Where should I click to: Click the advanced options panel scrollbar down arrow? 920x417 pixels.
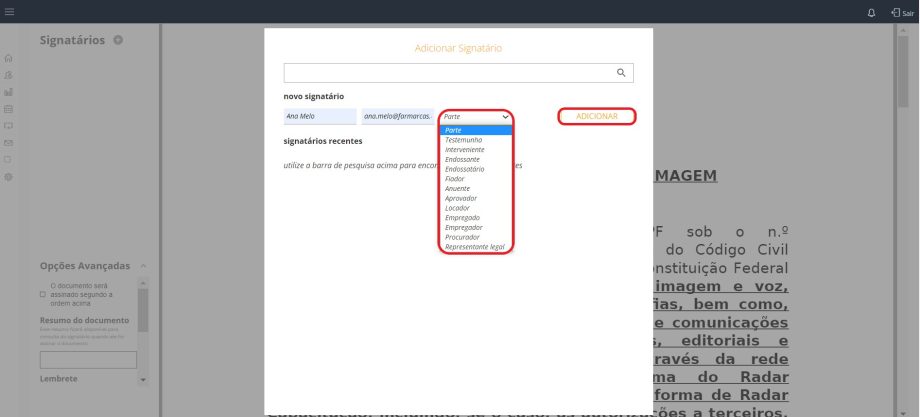142,380
